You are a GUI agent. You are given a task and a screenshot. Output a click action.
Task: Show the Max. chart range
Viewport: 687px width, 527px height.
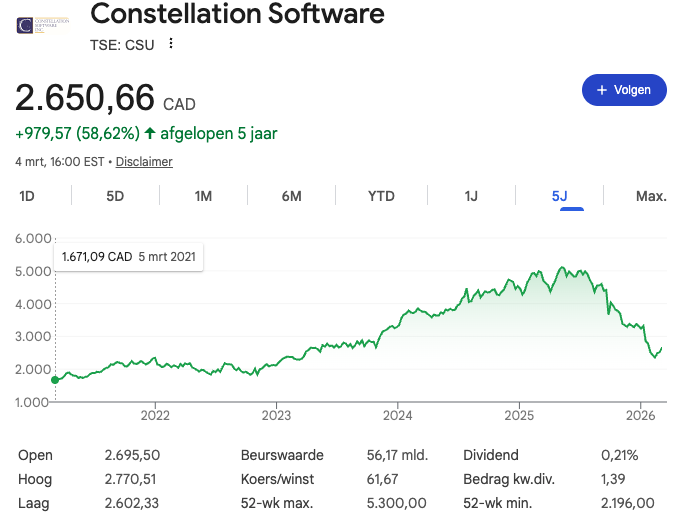[651, 196]
